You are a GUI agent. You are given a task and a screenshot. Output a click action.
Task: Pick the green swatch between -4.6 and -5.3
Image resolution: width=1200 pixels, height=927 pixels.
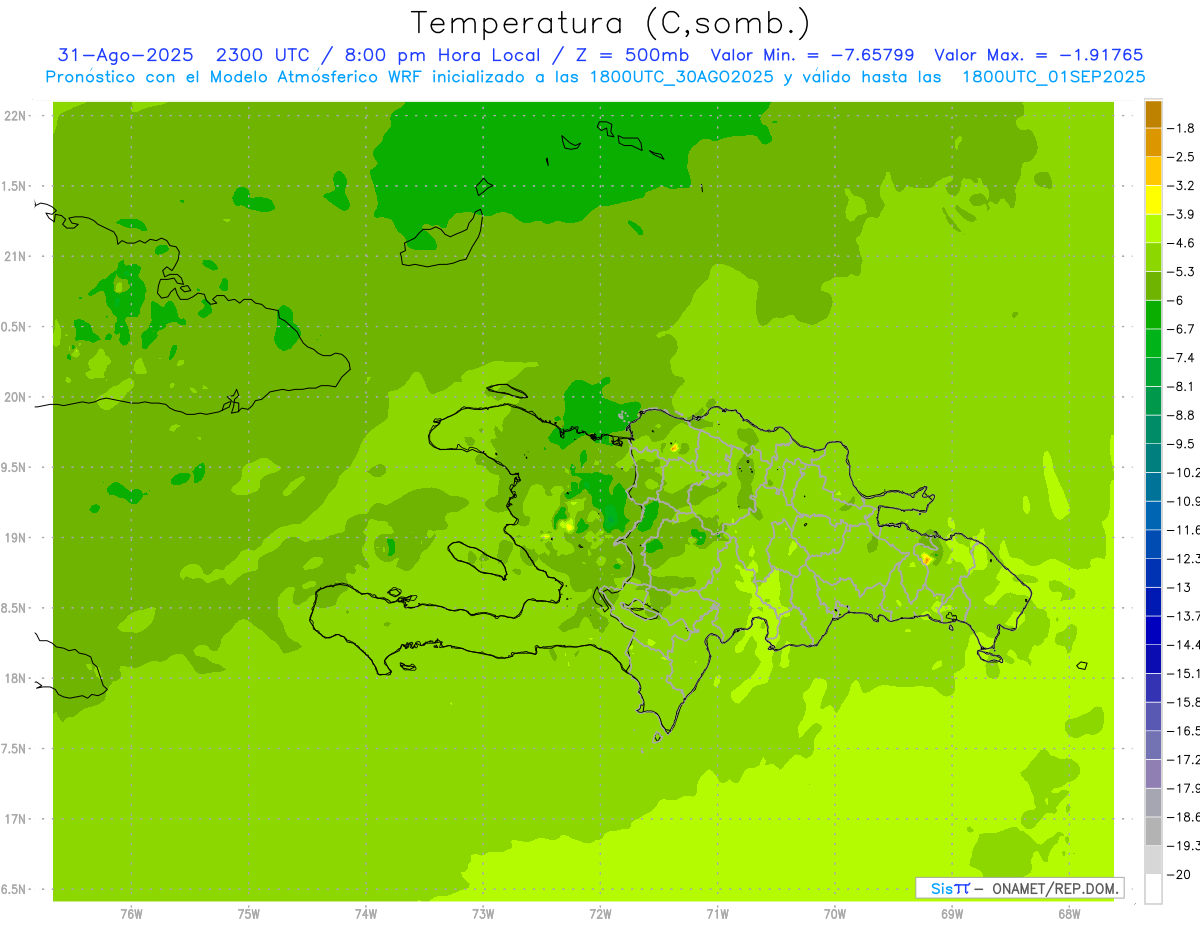pyautogui.click(x=1153, y=257)
